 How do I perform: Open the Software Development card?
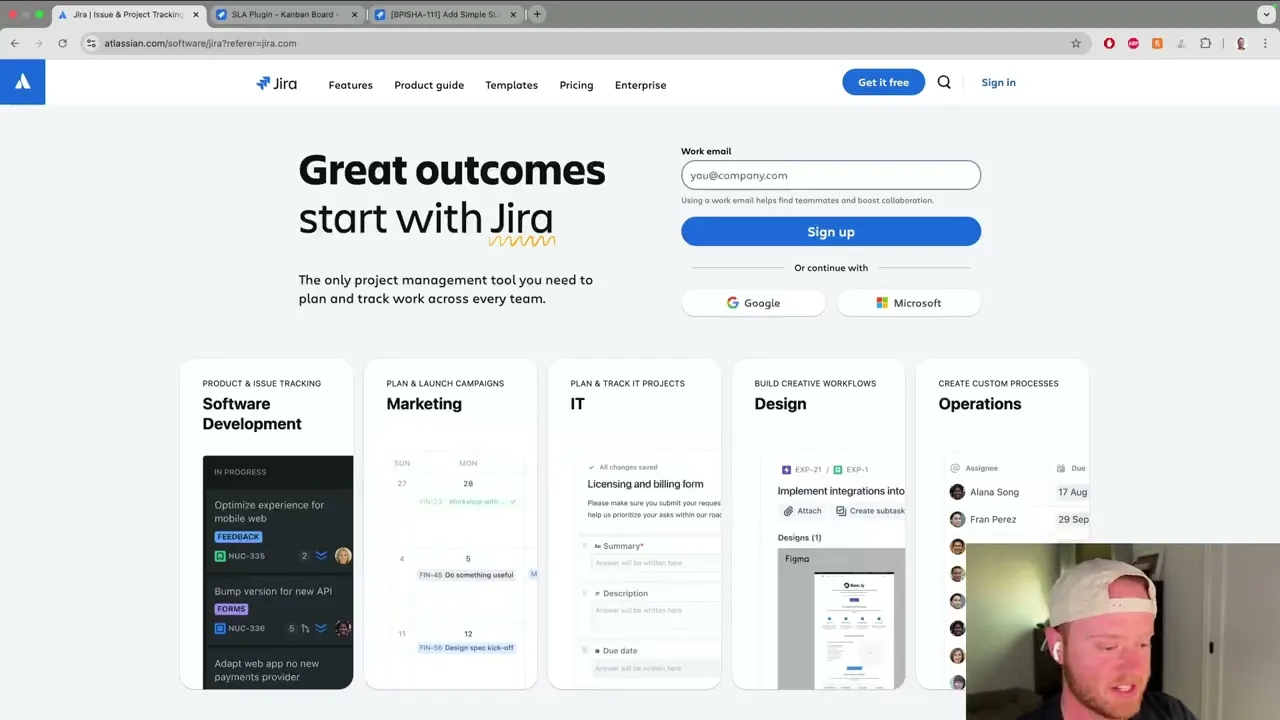tap(266, 524)
